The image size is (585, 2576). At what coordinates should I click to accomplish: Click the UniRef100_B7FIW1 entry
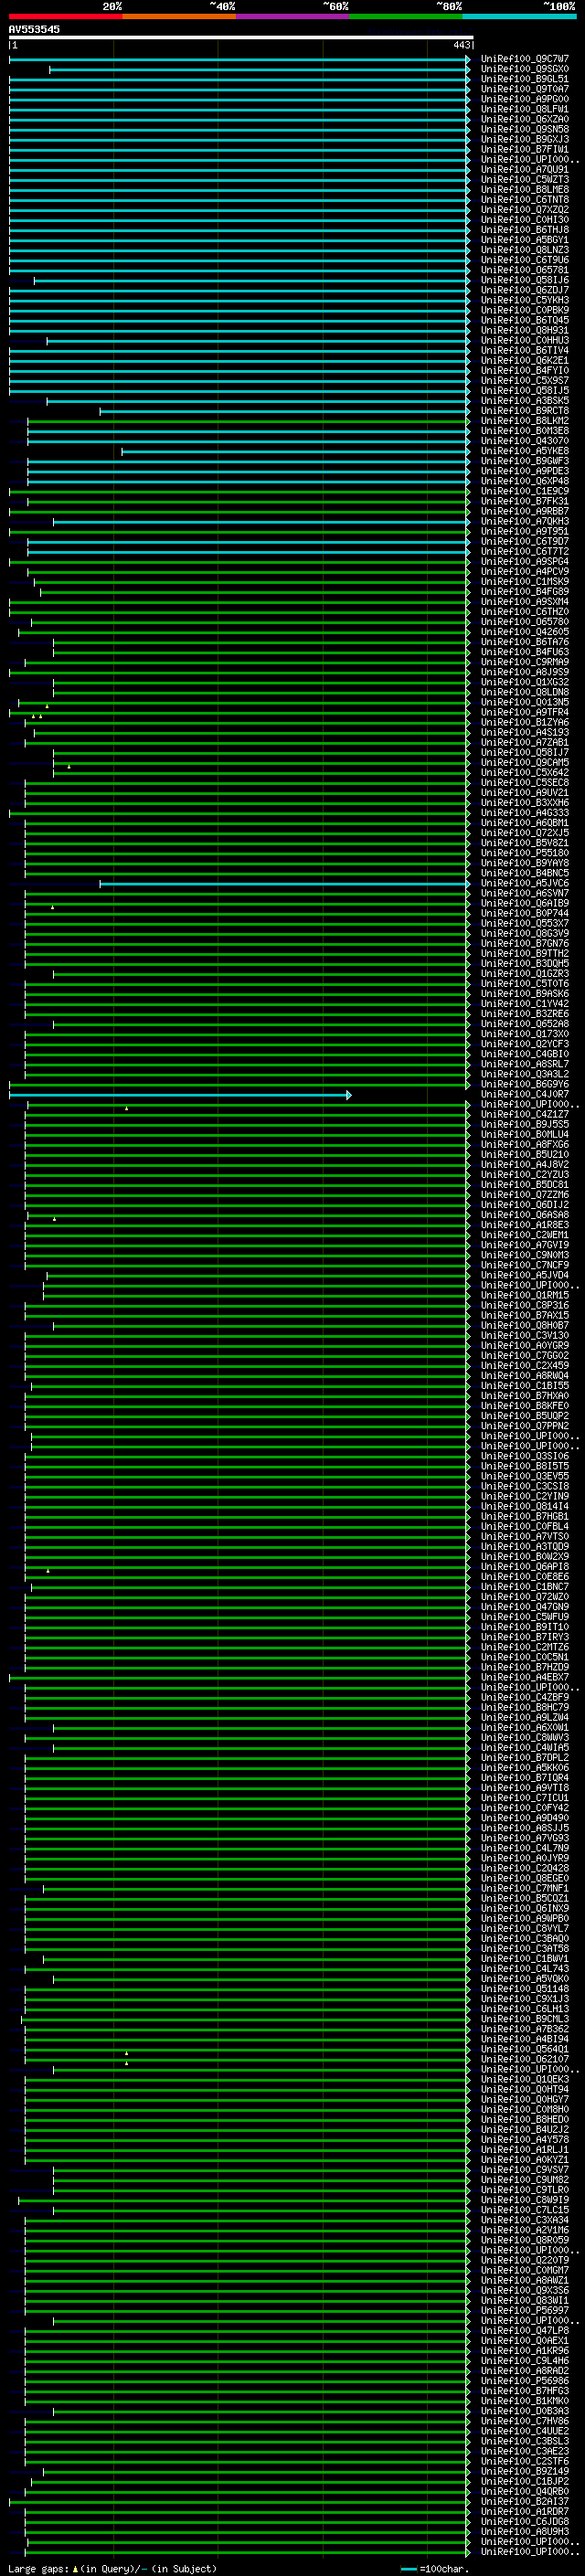(x=525, y=149)
